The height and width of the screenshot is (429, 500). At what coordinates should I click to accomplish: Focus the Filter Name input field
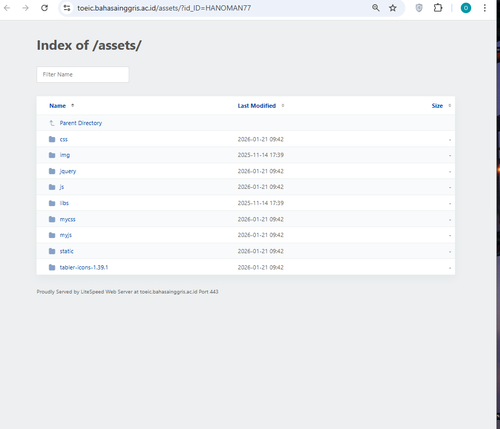click(83, 74)
